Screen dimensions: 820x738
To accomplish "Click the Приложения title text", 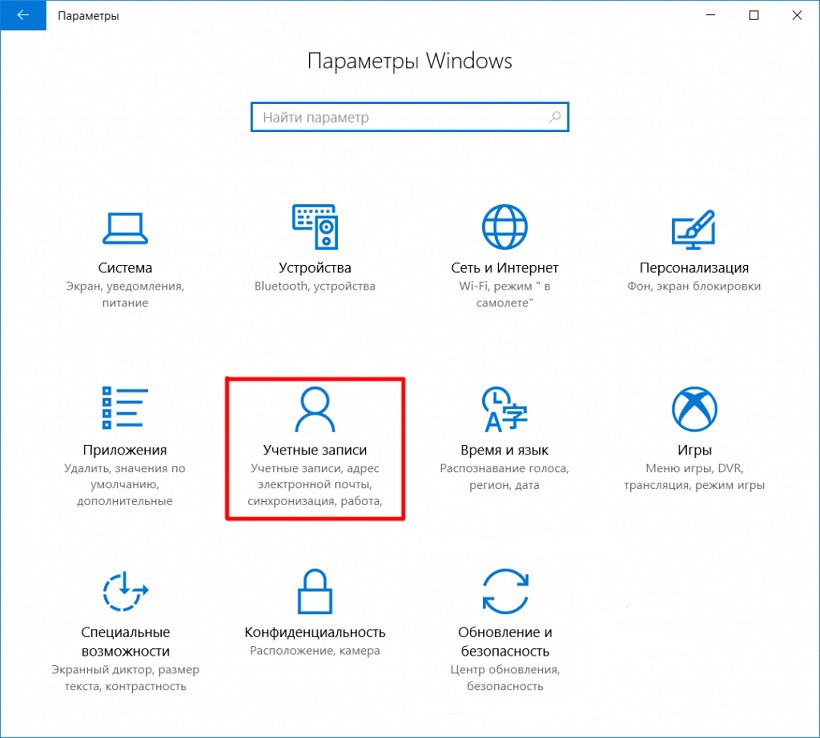I will click(x=125, y=450).
